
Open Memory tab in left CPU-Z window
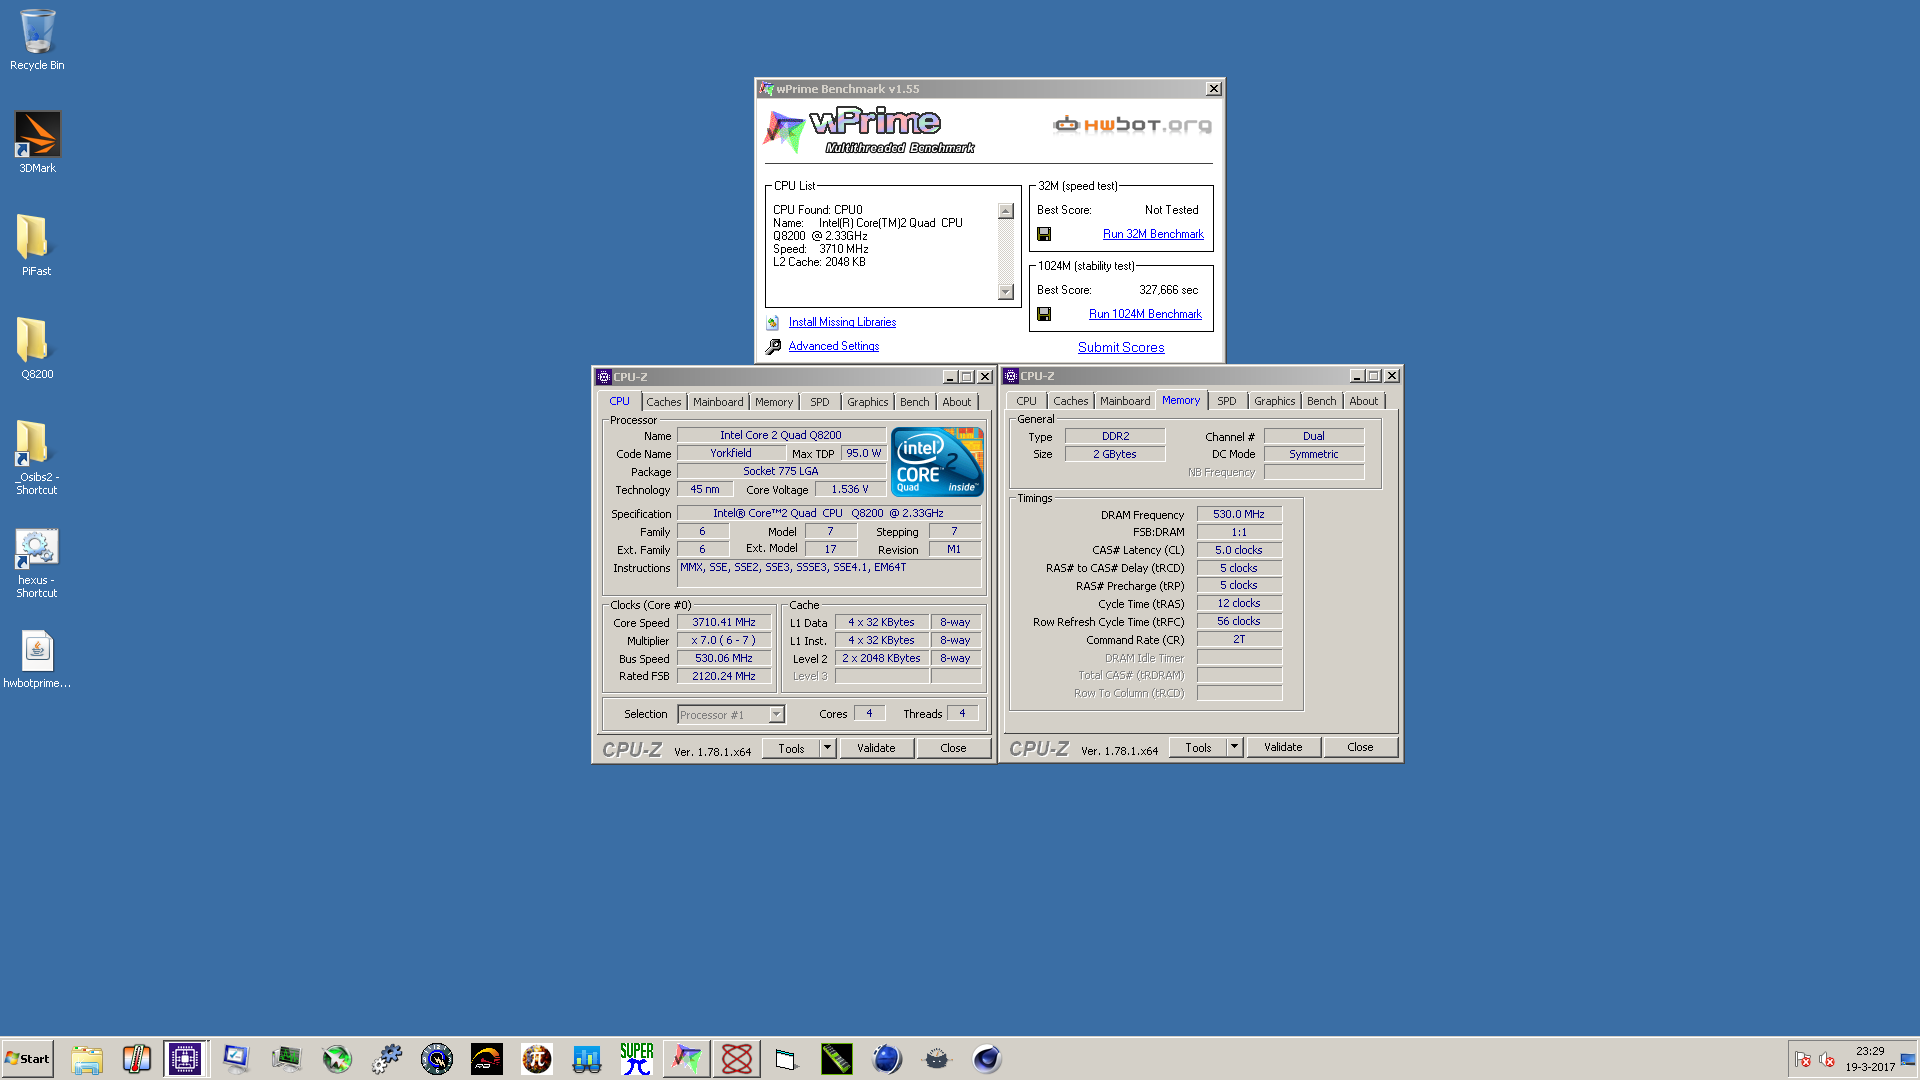click(774, 402)
